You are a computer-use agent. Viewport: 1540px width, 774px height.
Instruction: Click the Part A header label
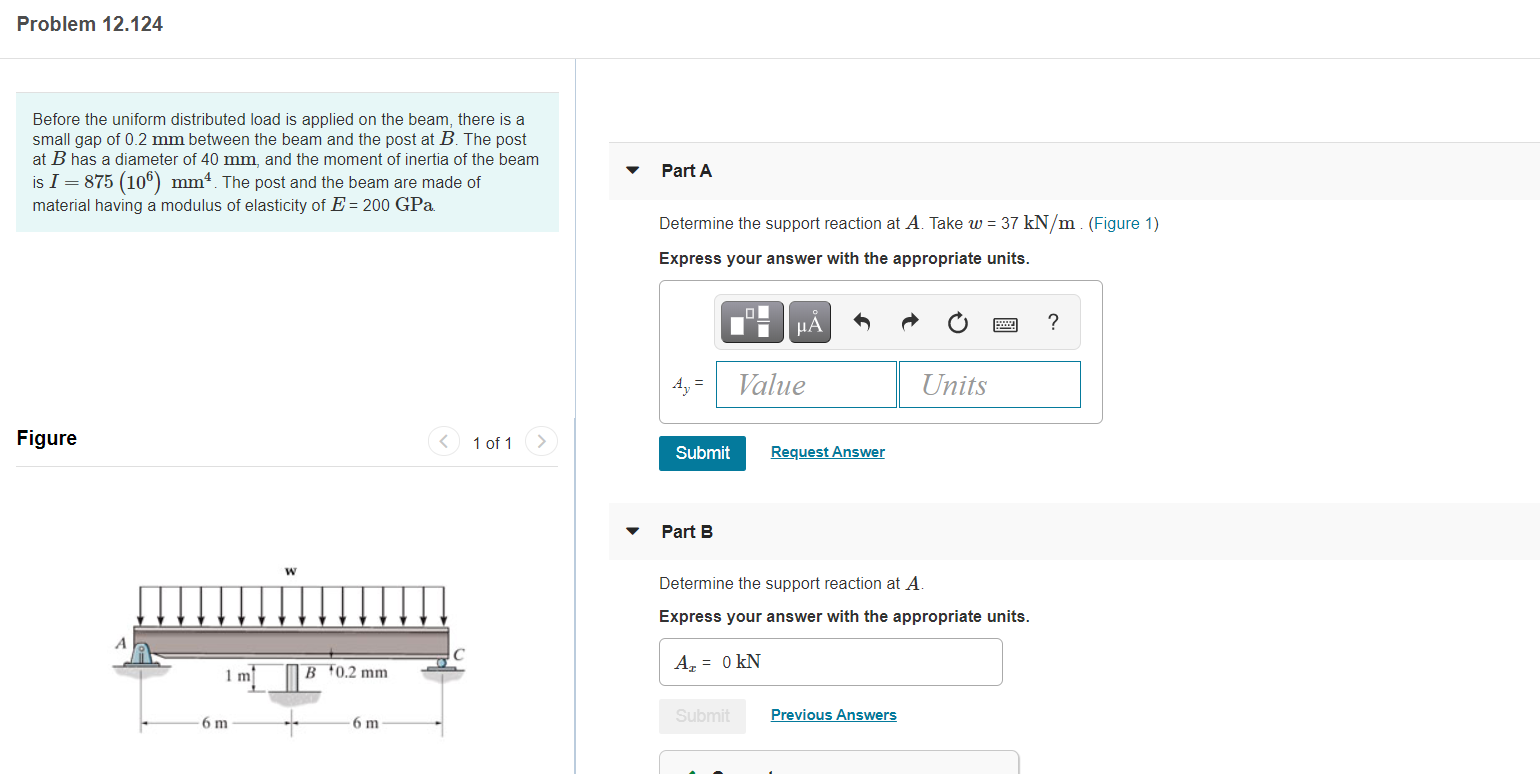686,170
